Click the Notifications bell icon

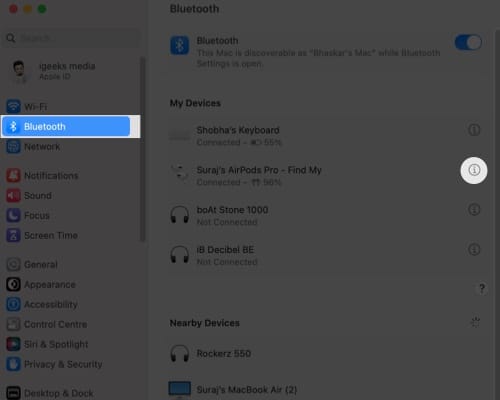tap(13, 176)
